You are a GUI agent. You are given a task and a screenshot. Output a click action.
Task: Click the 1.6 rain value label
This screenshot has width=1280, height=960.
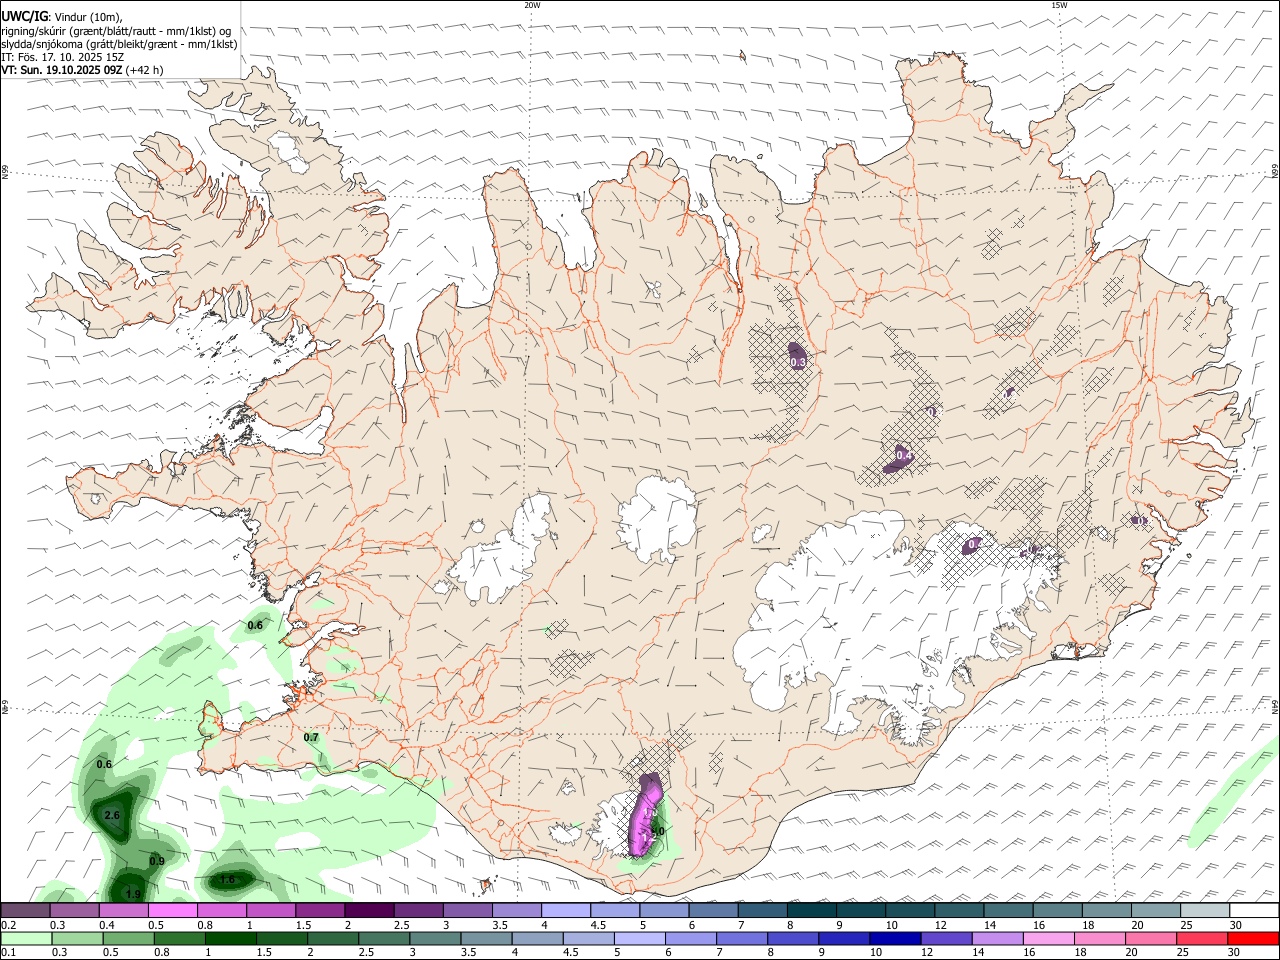[x=227, y=880]
